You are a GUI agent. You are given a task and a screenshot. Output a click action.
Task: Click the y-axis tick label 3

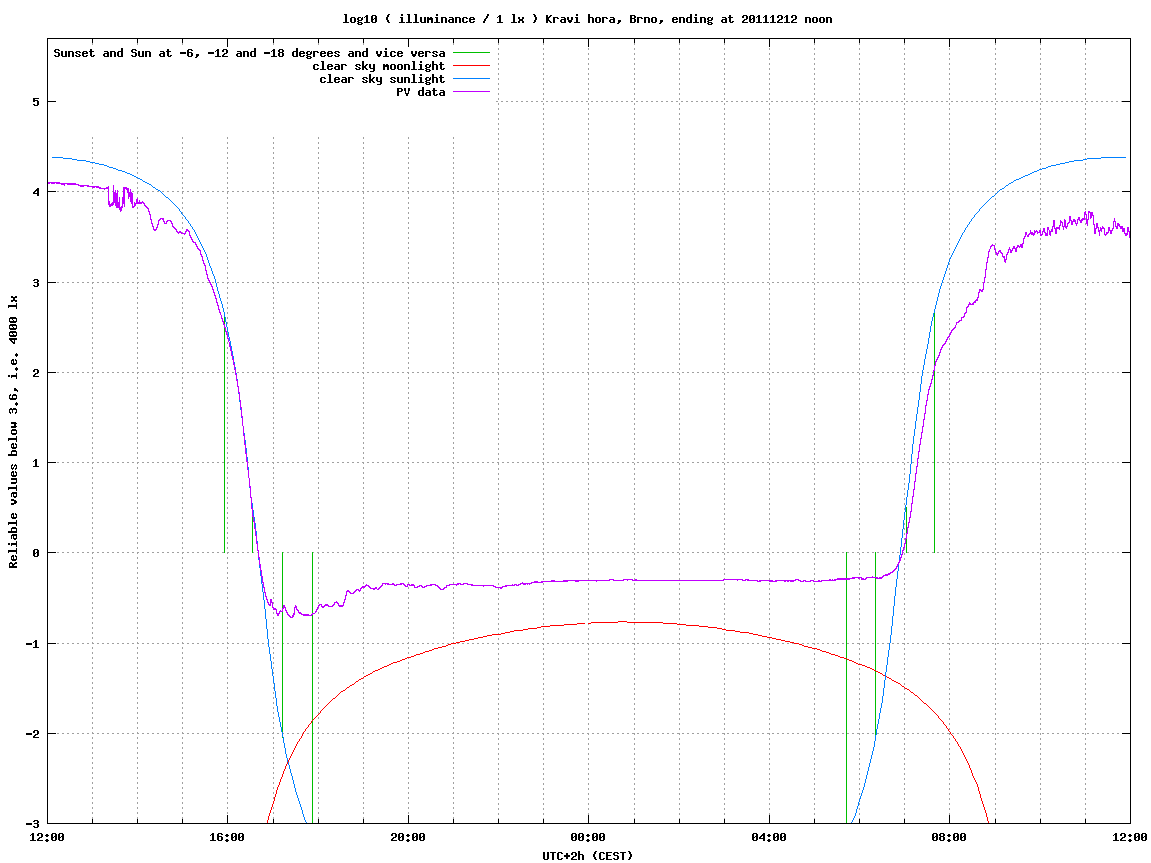point(35,283)
